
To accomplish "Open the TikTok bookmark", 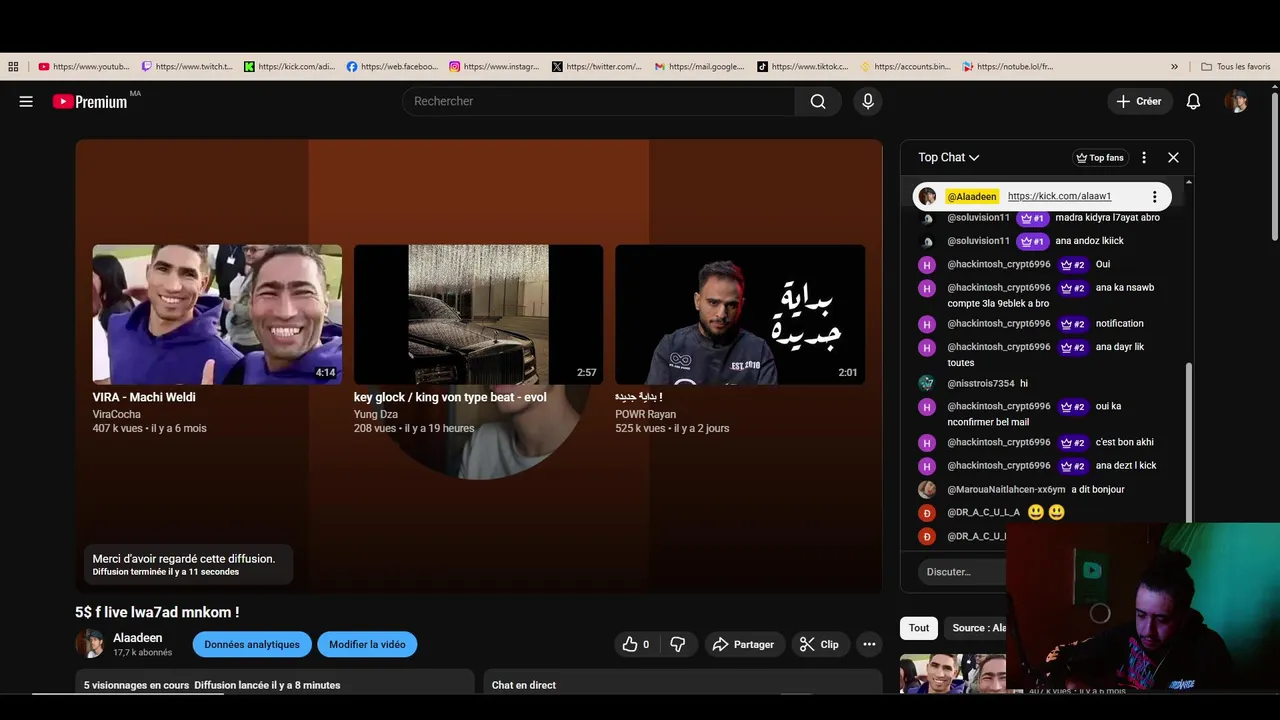I will 803,67.
